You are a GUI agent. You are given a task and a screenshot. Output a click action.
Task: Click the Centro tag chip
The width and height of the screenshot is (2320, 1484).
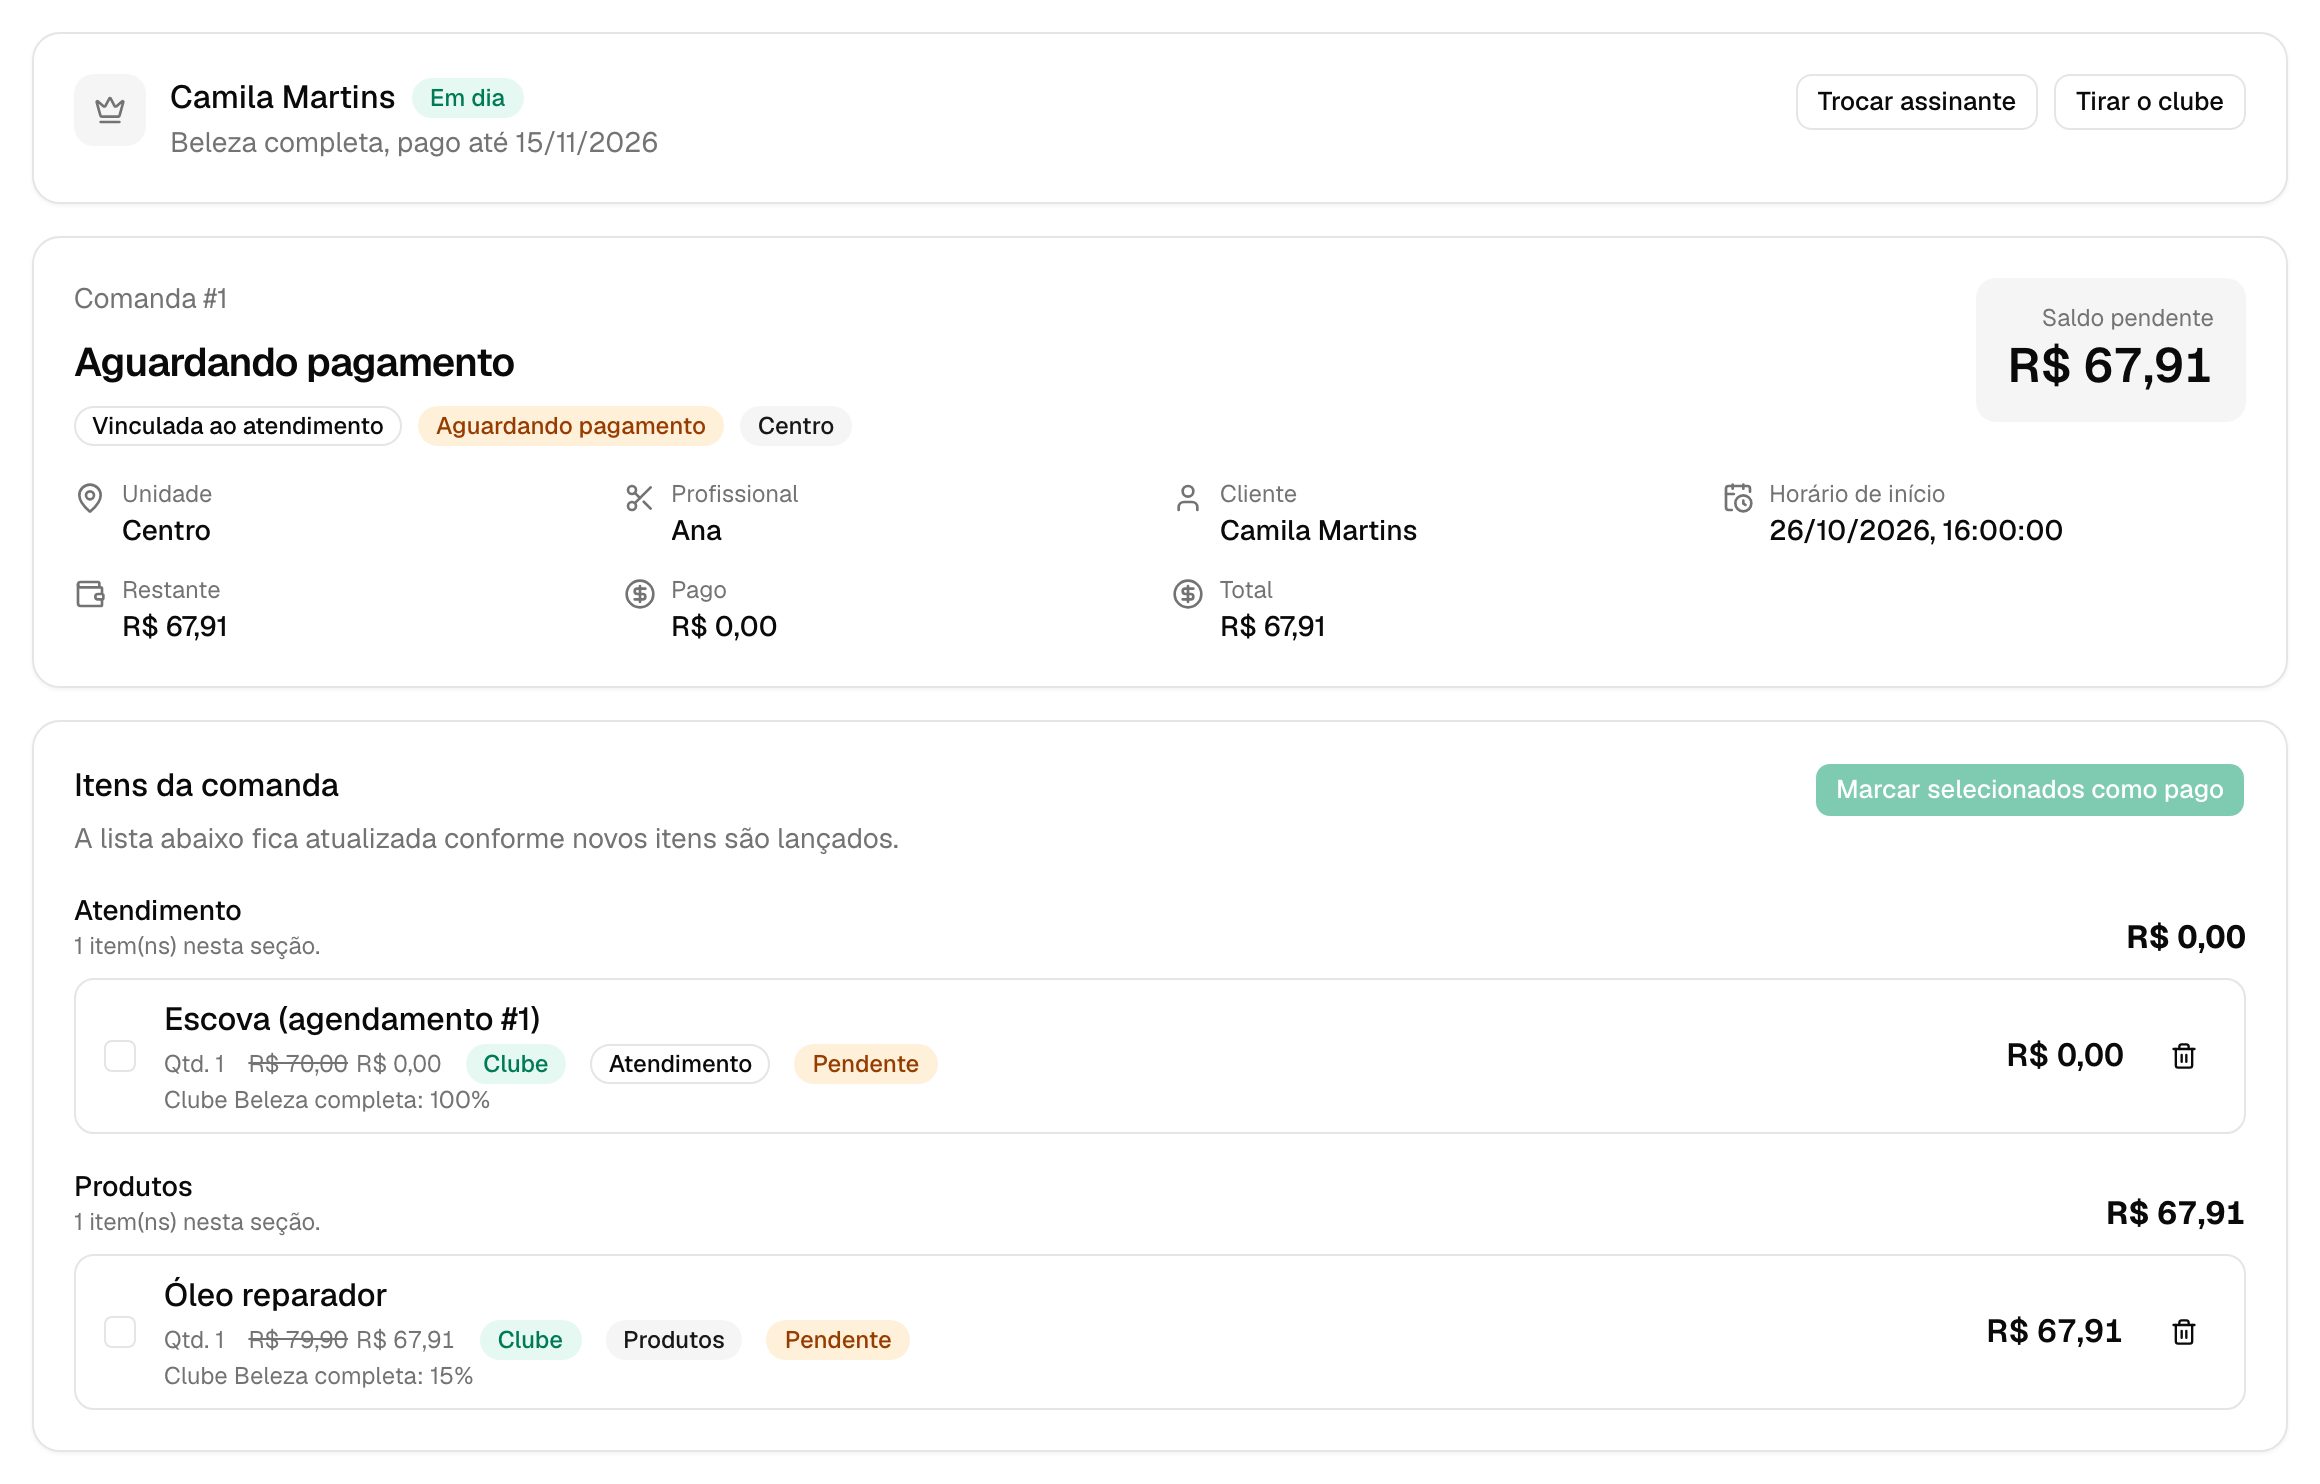pyautogui.click(x=795, y=426)
